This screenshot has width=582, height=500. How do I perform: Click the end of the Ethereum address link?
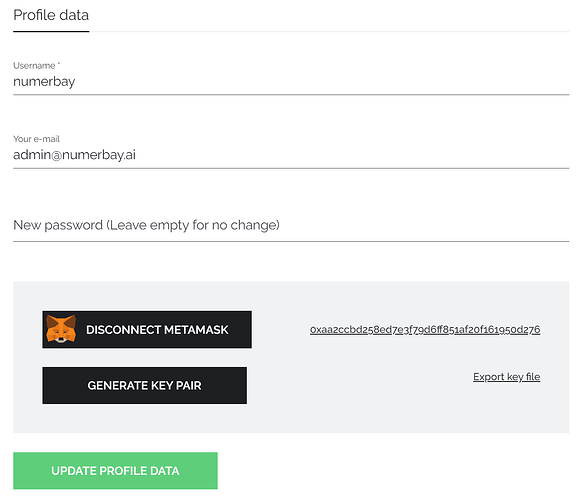[x=534, y=330]
